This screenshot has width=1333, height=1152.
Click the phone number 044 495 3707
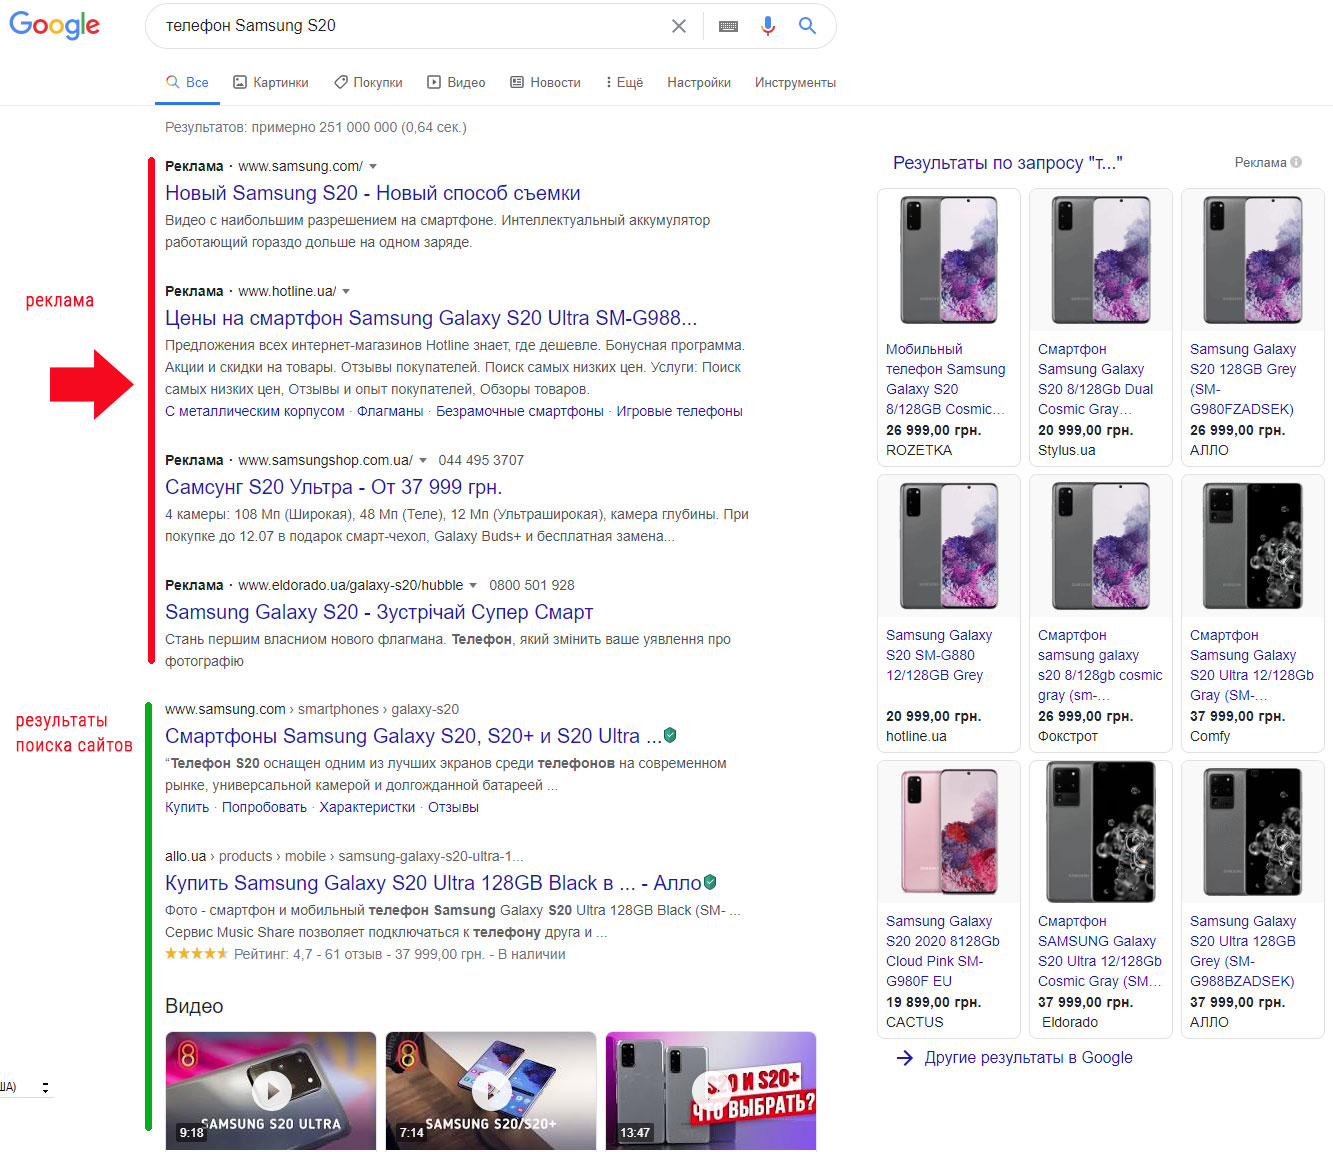point(481,460)
